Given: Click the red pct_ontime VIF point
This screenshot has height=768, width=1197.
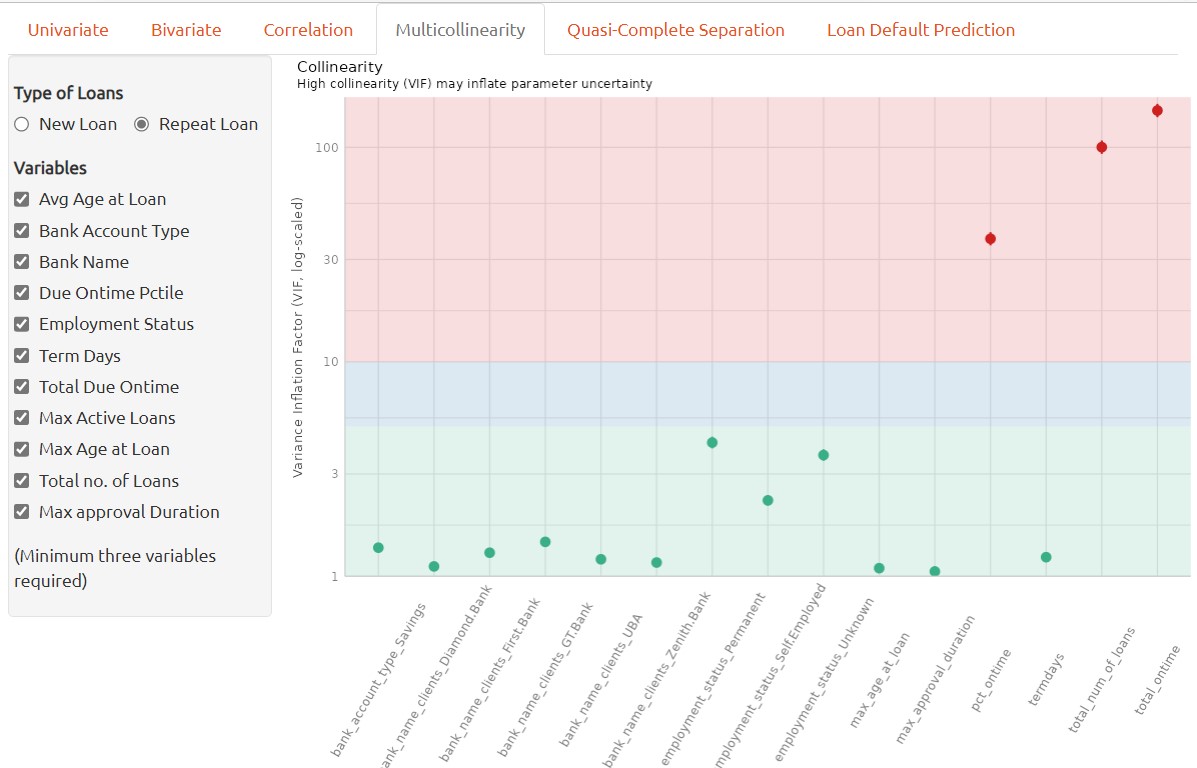Looking at the screenshot, I should (x=990, y=239).
